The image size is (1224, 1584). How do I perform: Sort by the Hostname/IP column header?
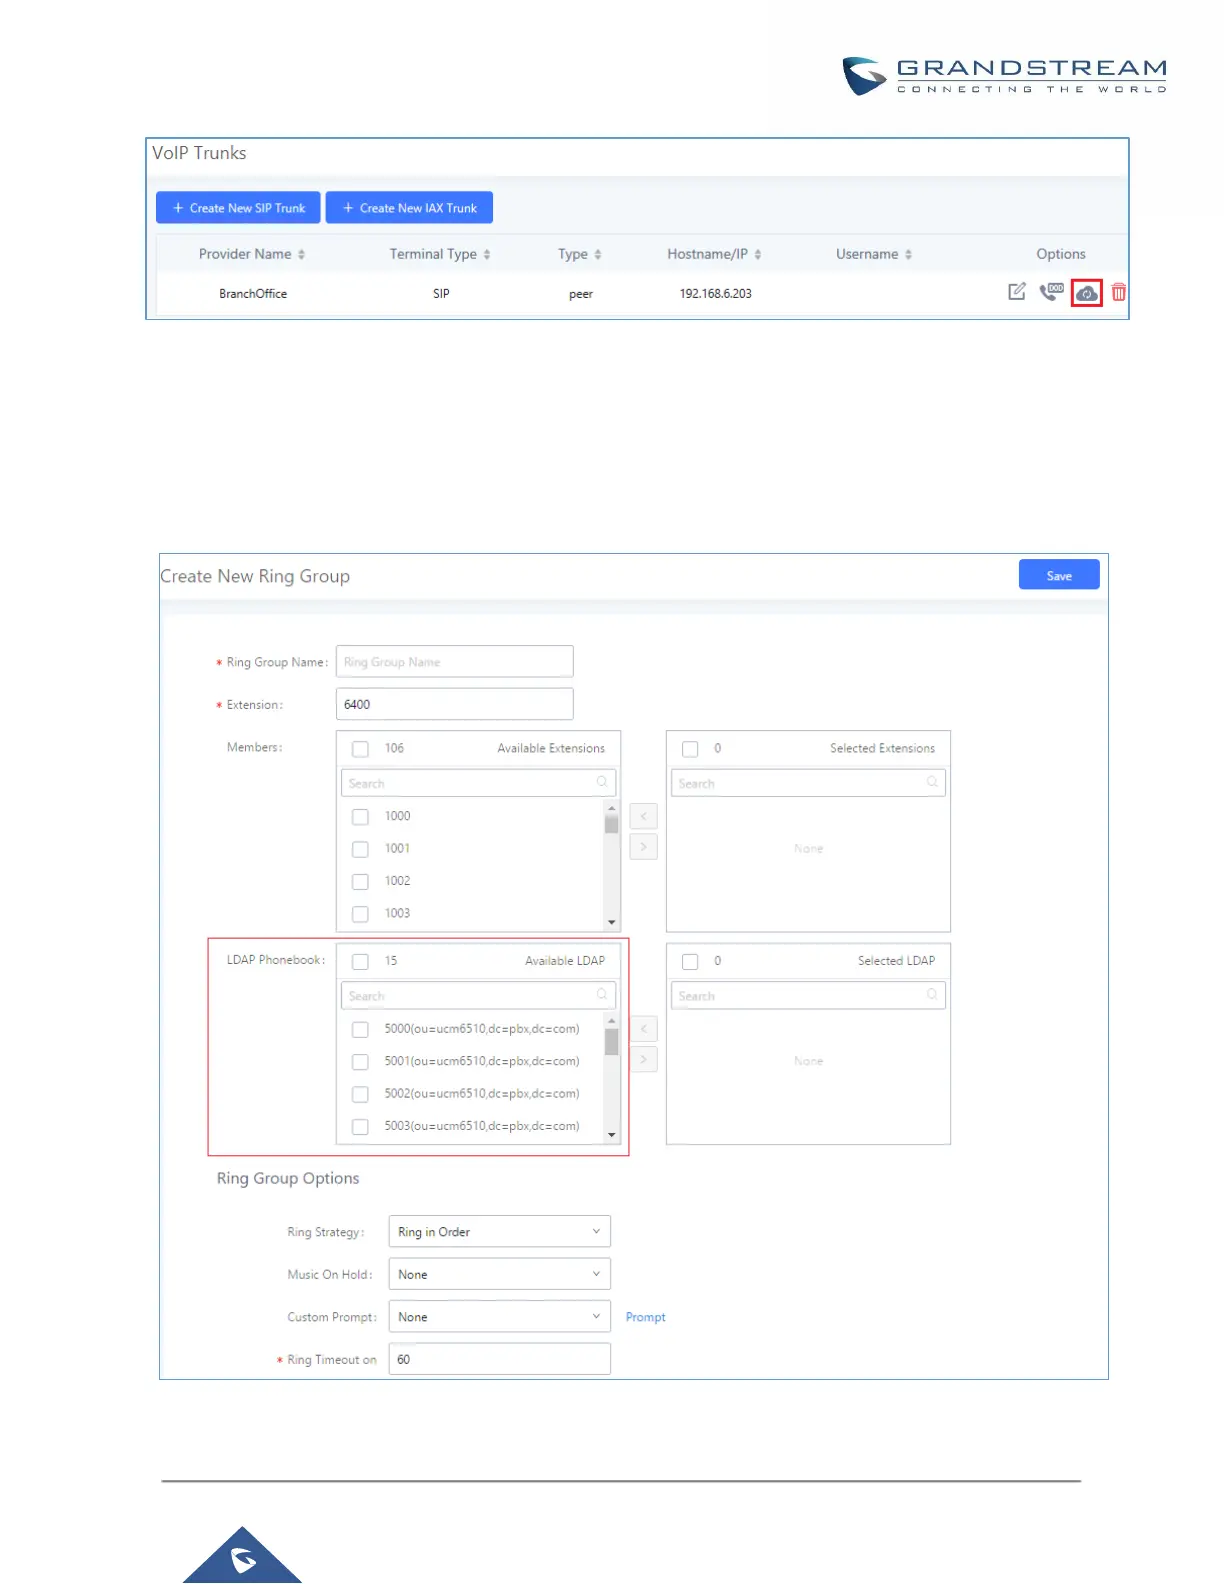pos(714,254)
